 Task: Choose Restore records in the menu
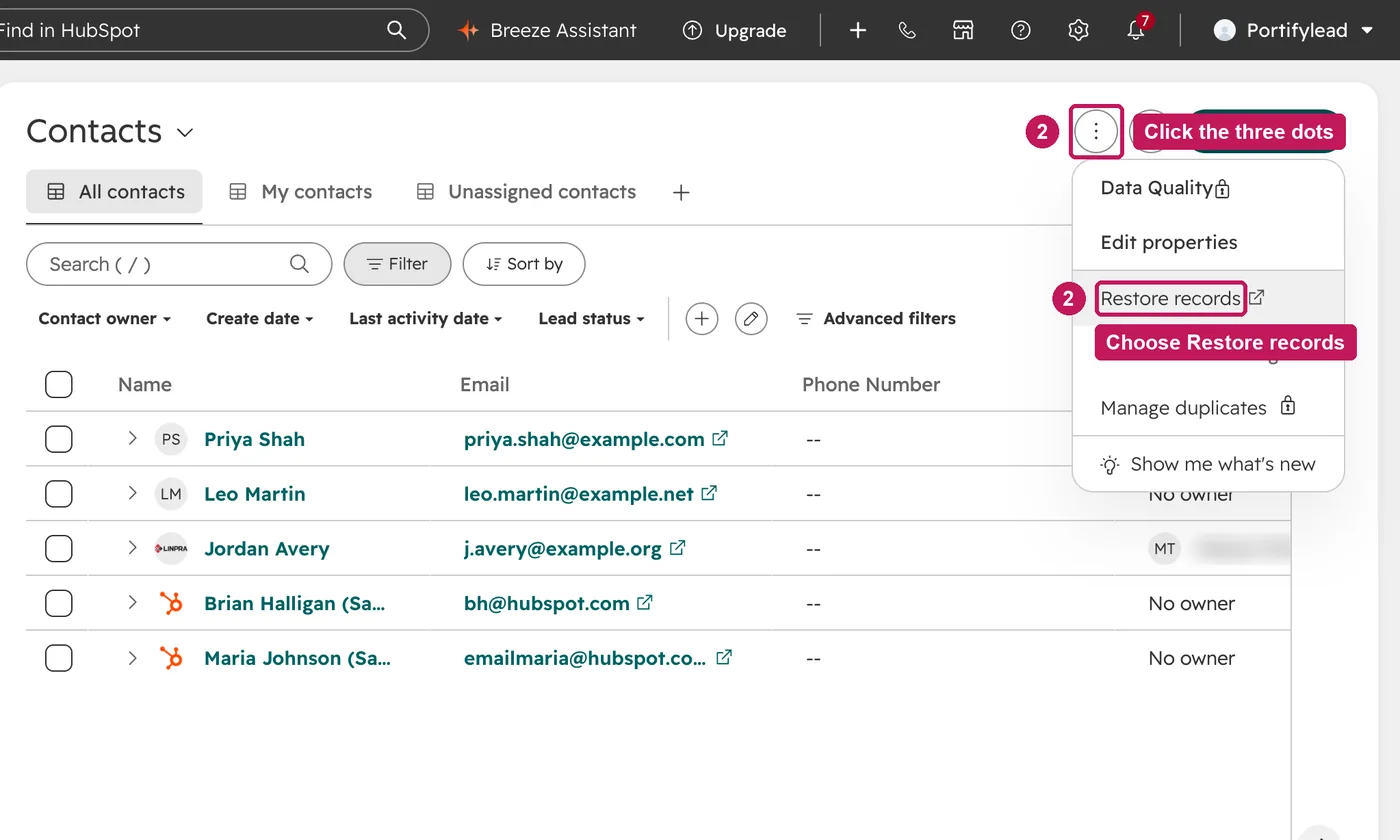coord(1170,298)
